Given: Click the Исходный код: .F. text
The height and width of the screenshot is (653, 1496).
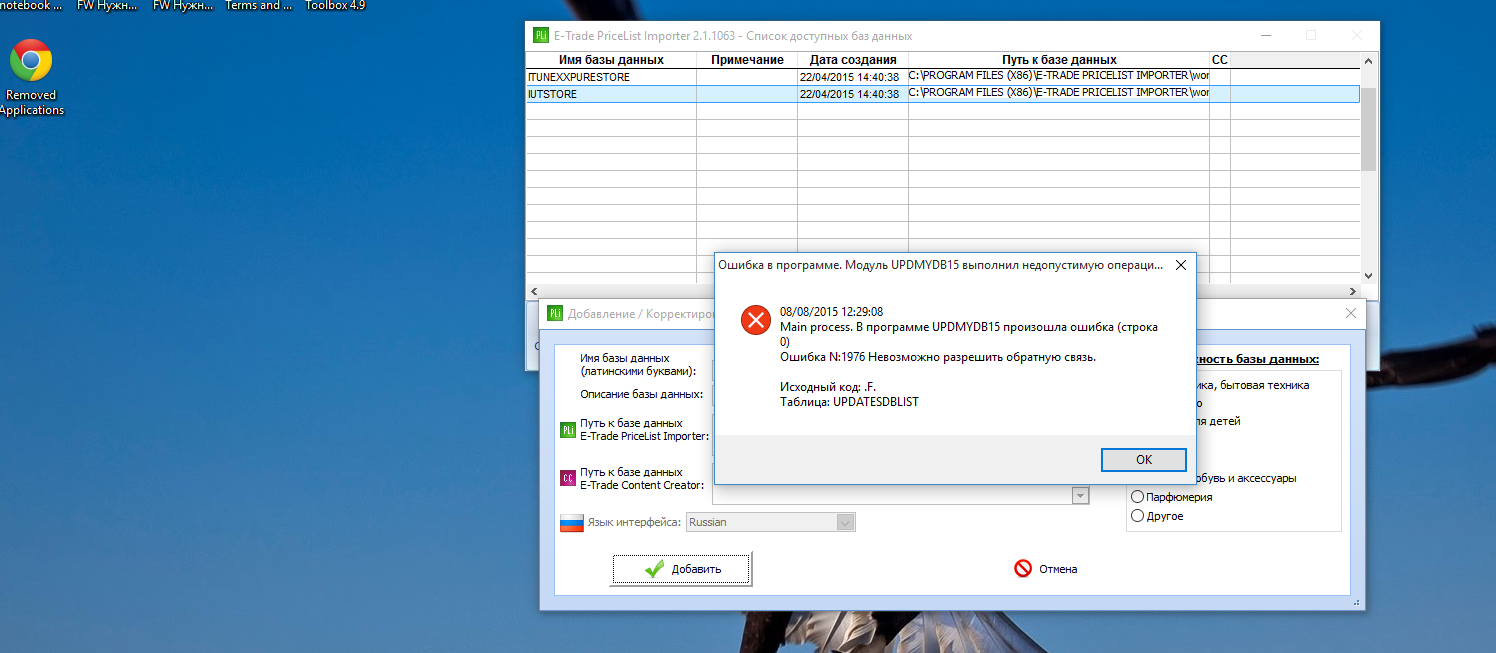Looking at the screenshot, I should [x=828, y=387].
